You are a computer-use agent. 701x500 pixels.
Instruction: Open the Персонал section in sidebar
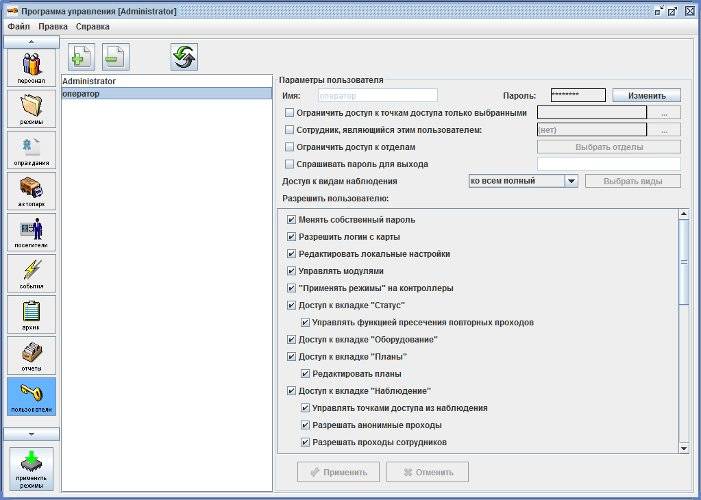pos(31,69)
